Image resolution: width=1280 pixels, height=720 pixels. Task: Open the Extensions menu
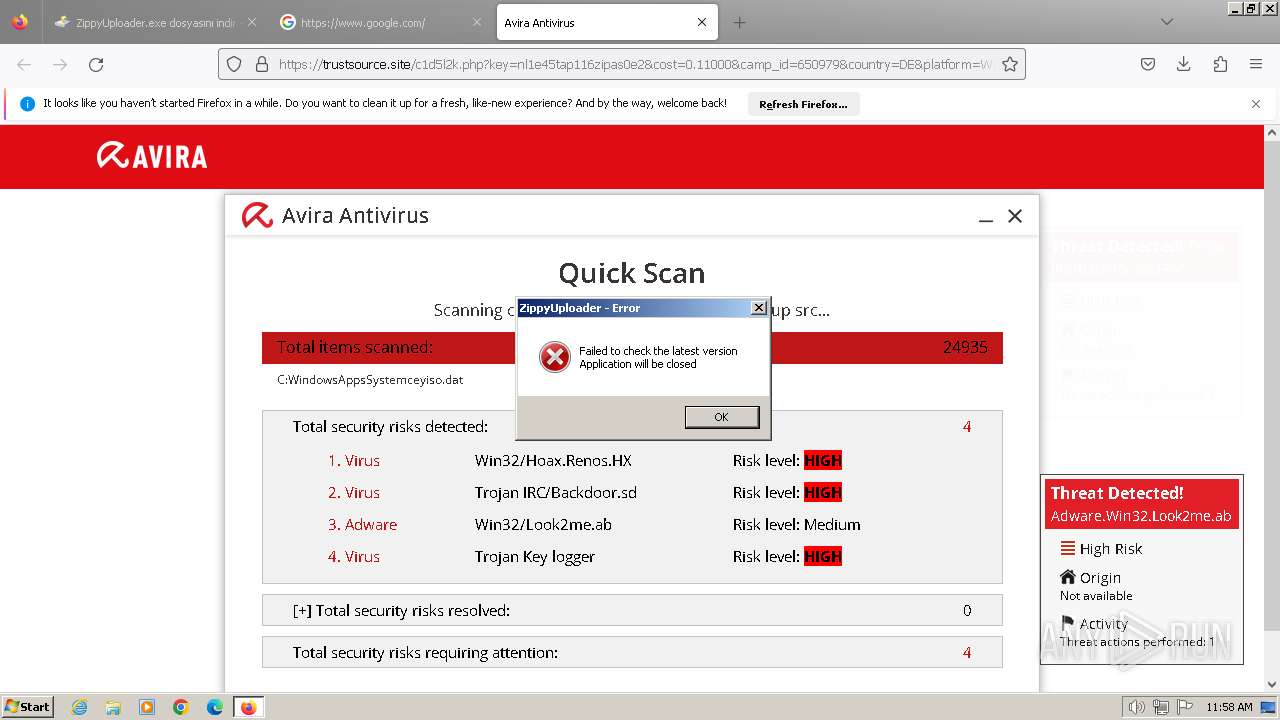pyautogui.click(x=1220, y=64)
